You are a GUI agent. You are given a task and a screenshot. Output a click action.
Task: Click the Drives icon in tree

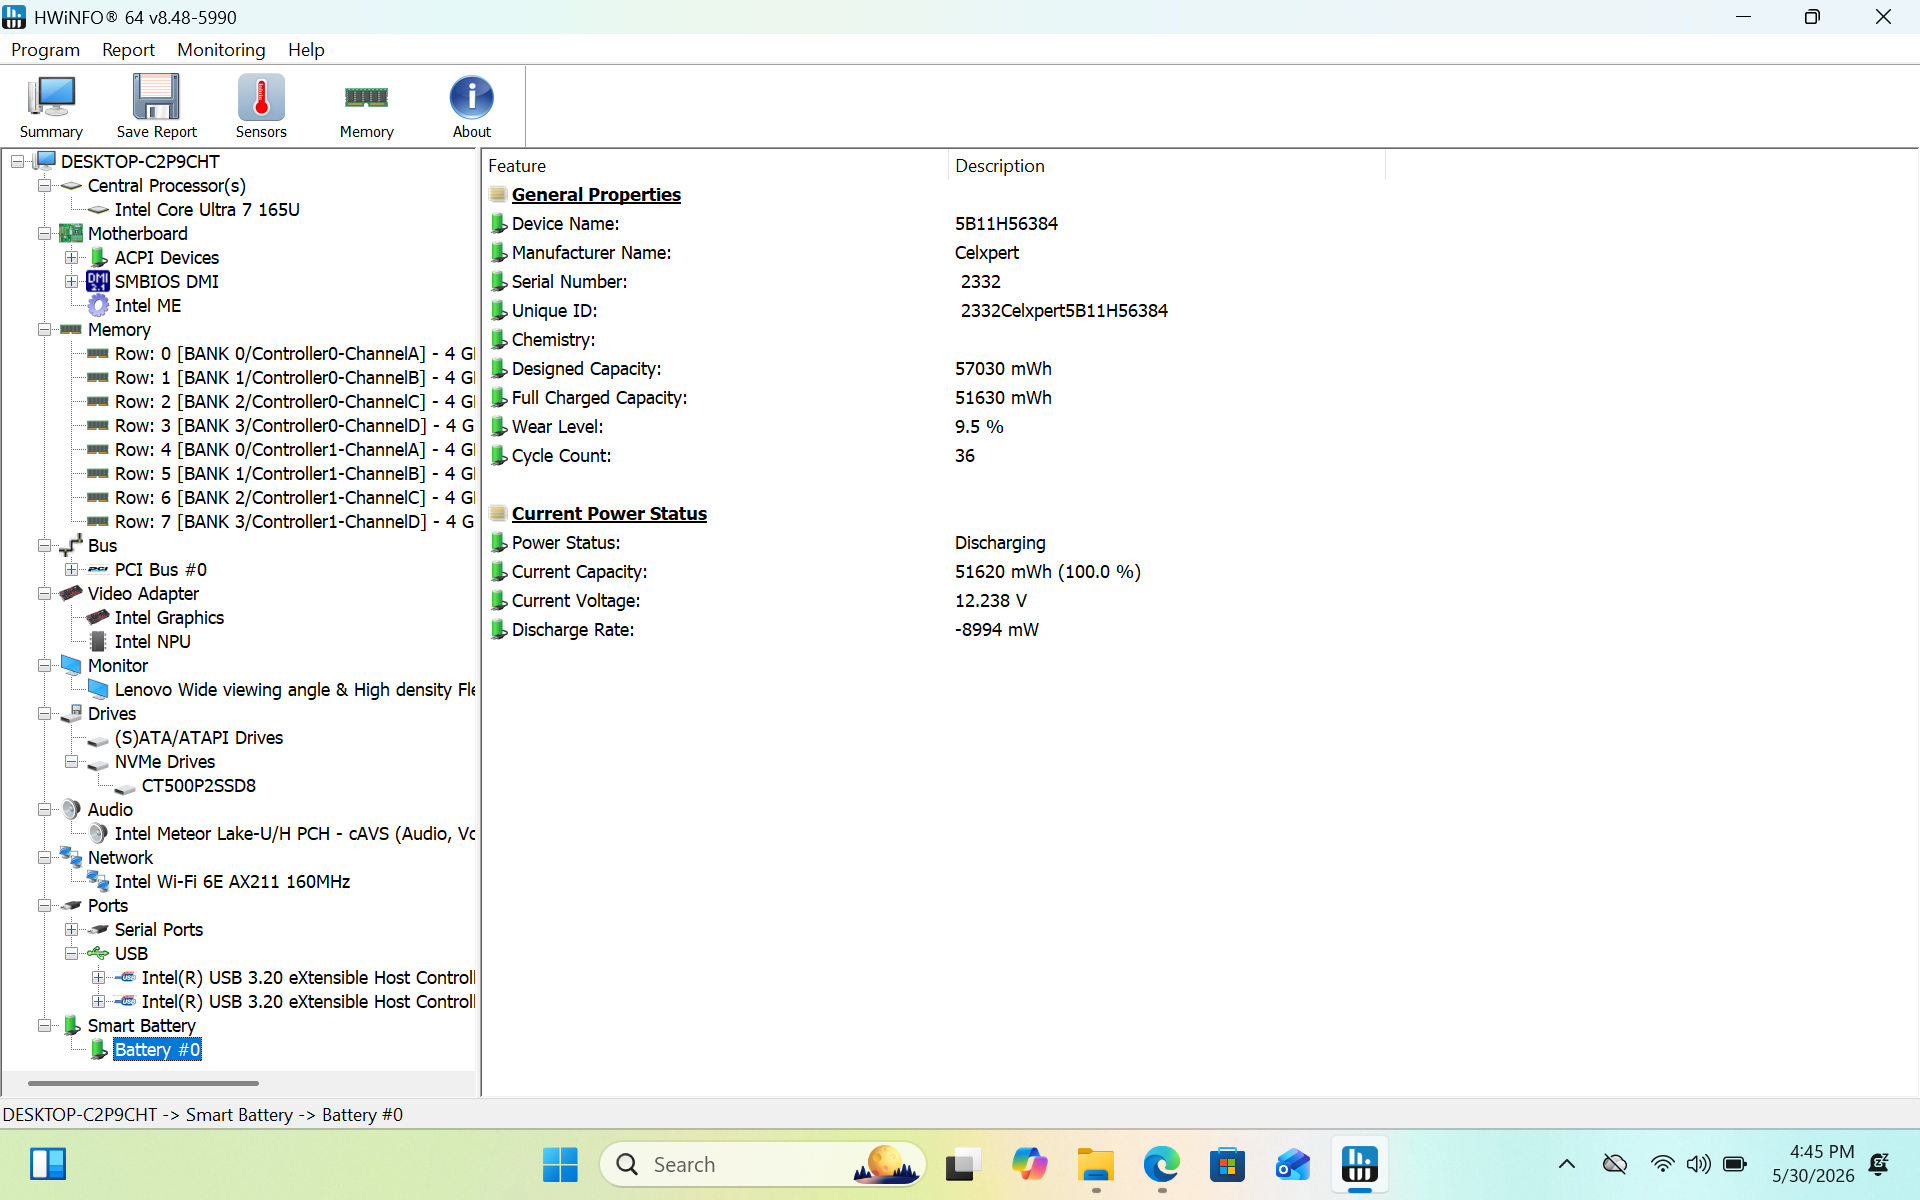pyautogui.click(x=71, y=714)
